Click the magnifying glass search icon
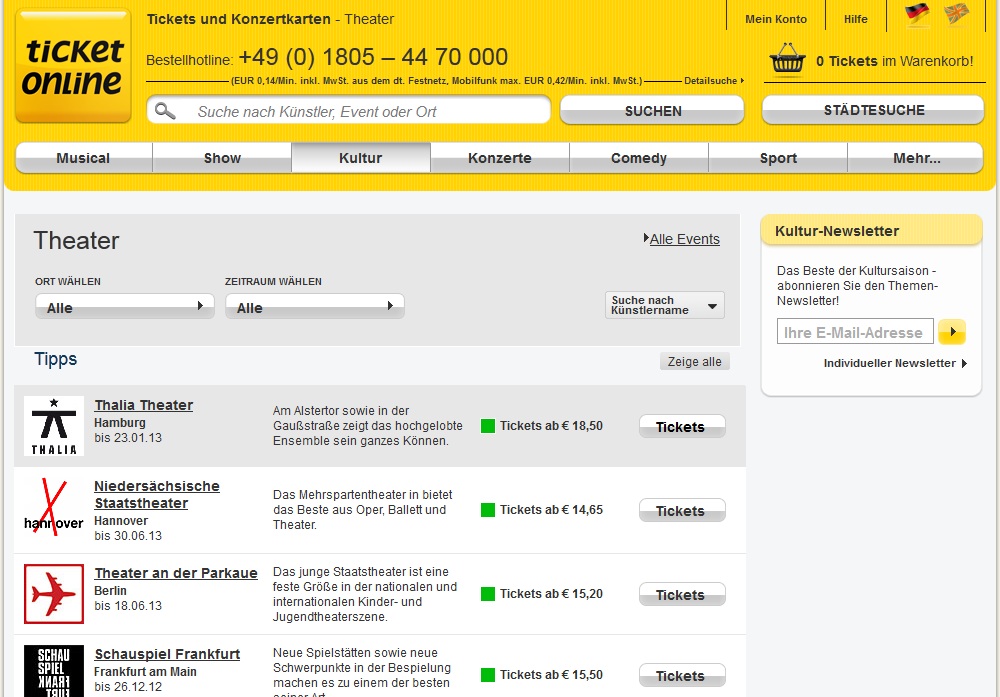The width and height of the screenshot is (1000, 697). [165, 111]
